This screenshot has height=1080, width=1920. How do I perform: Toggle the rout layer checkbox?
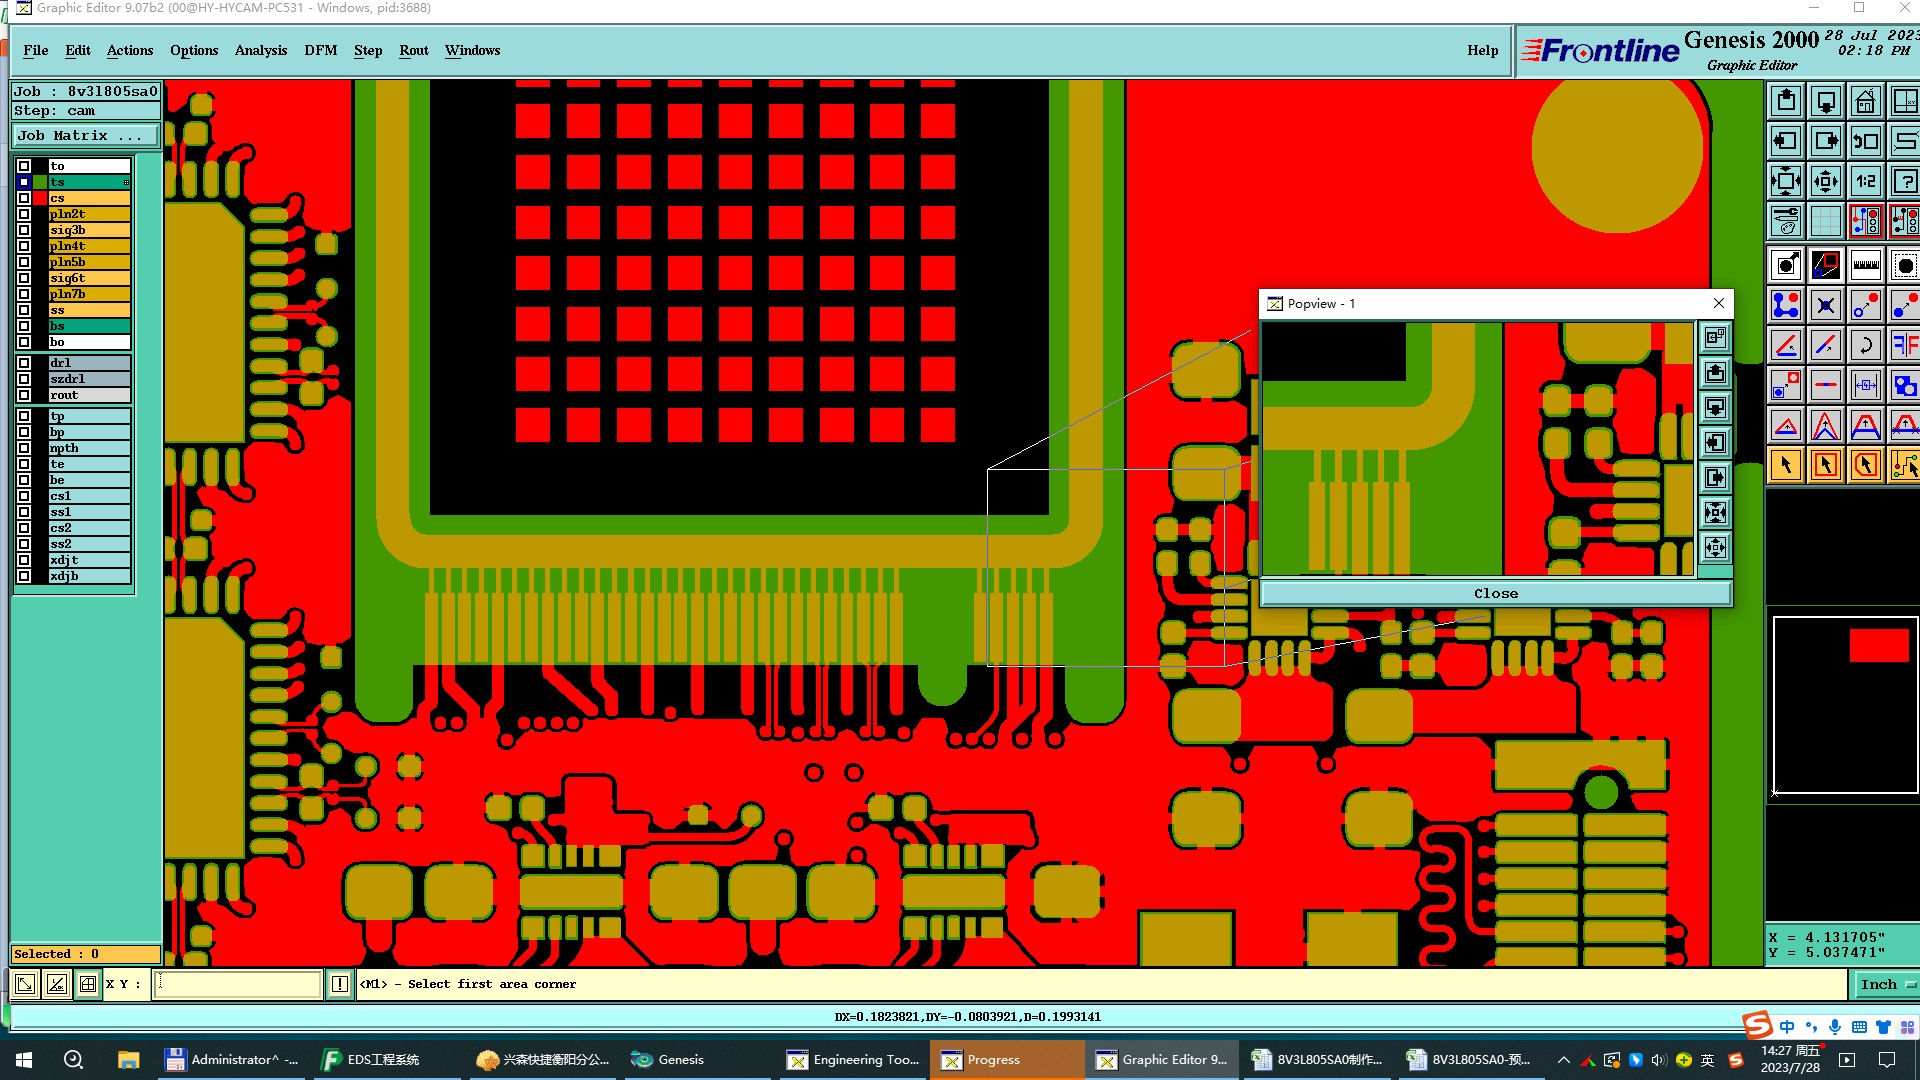tap(24, 395)
